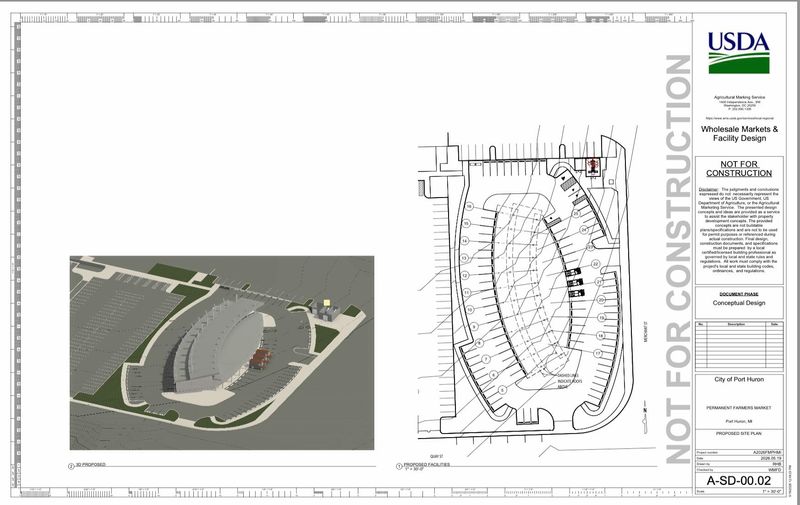
Task: Click the 3D proposed market rendering image
Action: [222, 353]
